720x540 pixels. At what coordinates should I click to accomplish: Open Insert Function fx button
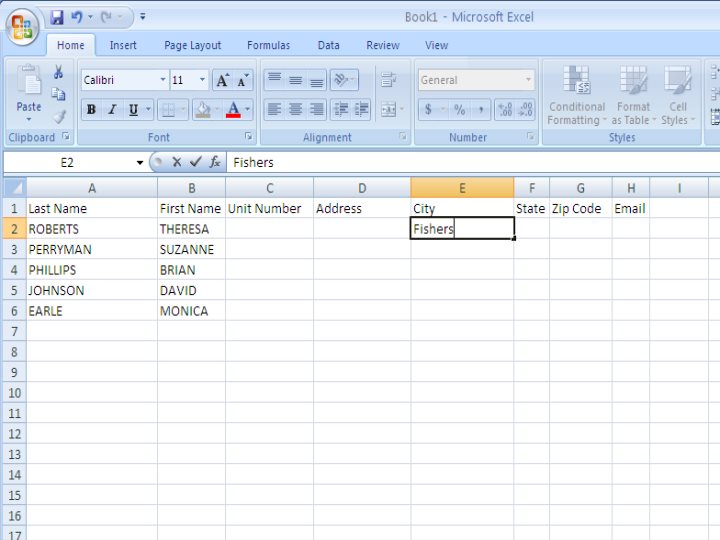215,162
